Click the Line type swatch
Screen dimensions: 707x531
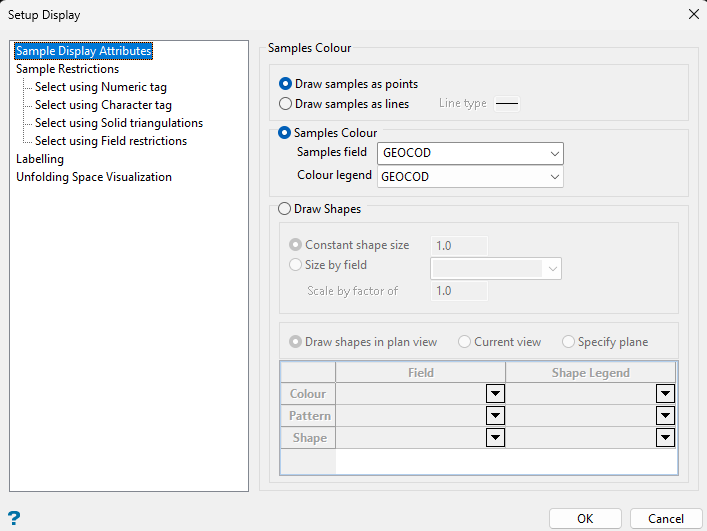507,104
